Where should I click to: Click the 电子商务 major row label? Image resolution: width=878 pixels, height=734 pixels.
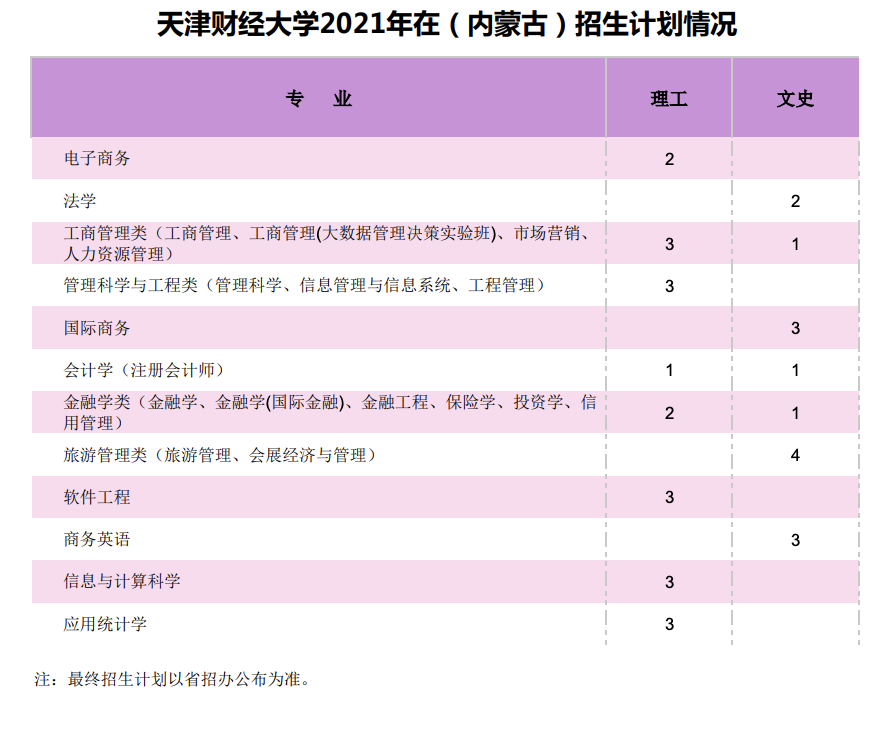(x=97, y=159)
